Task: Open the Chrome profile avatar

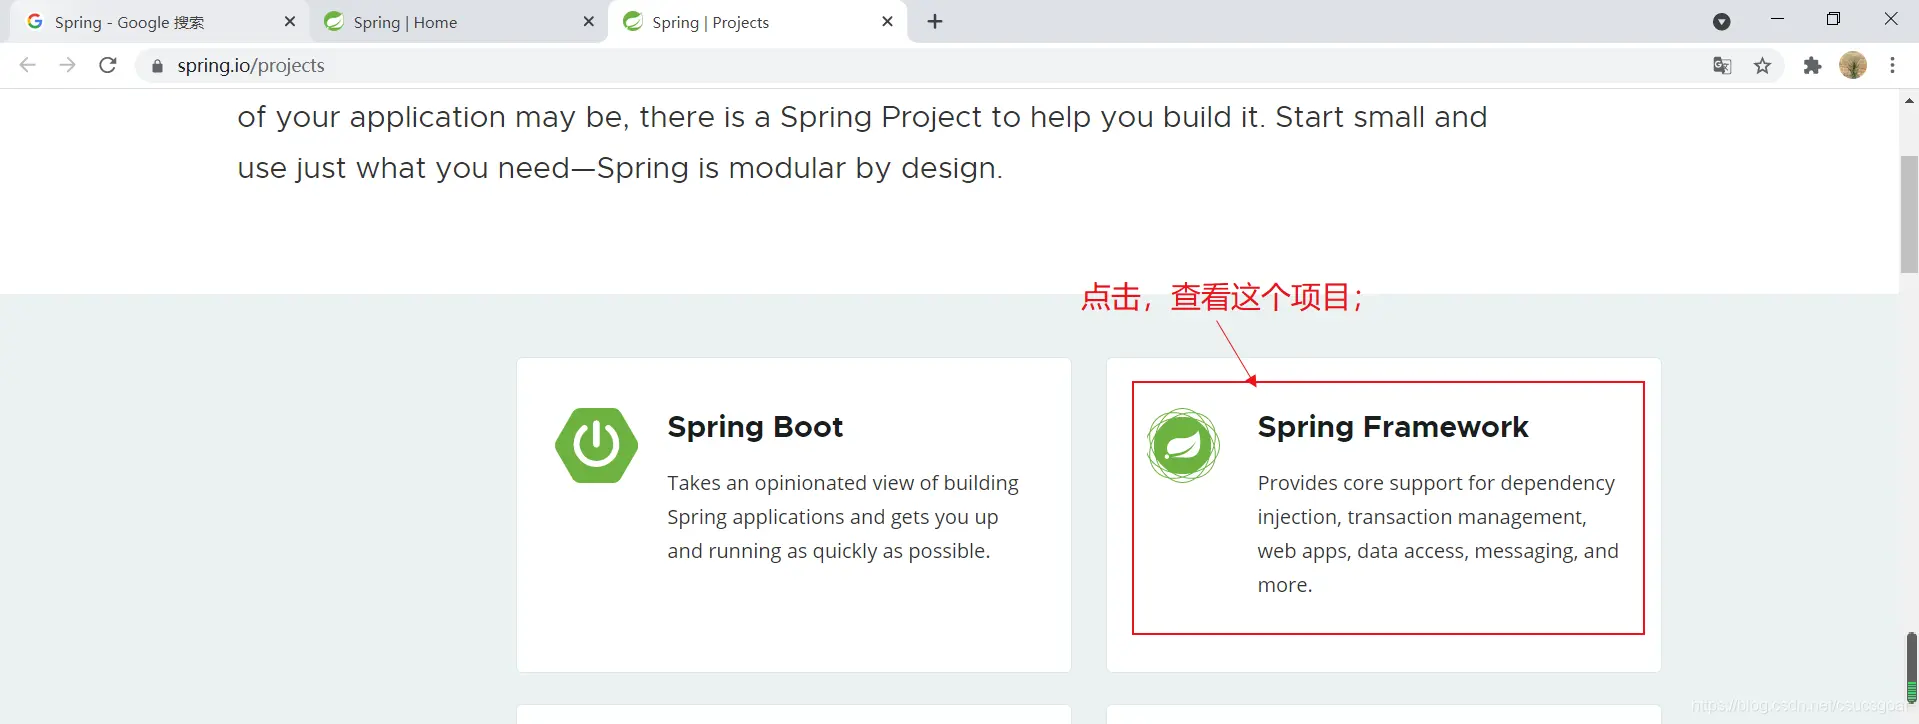Action: pyautogui.click(x=1853, y=66)
